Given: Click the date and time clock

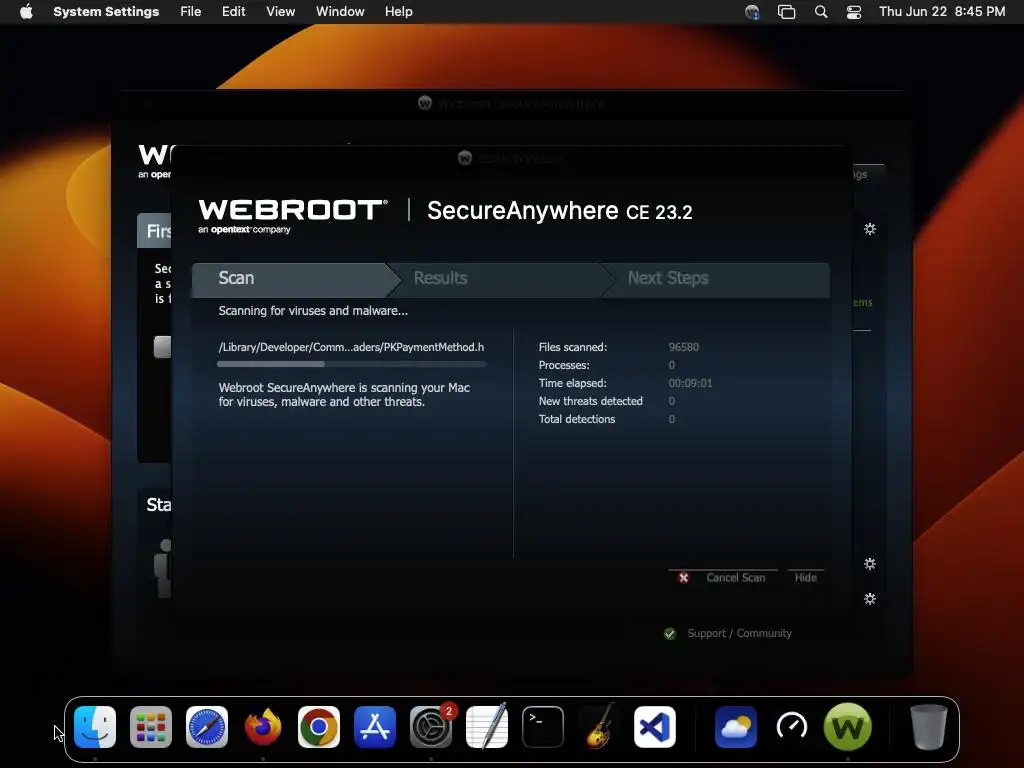Looking at the screenshot, I should [942, 12].
